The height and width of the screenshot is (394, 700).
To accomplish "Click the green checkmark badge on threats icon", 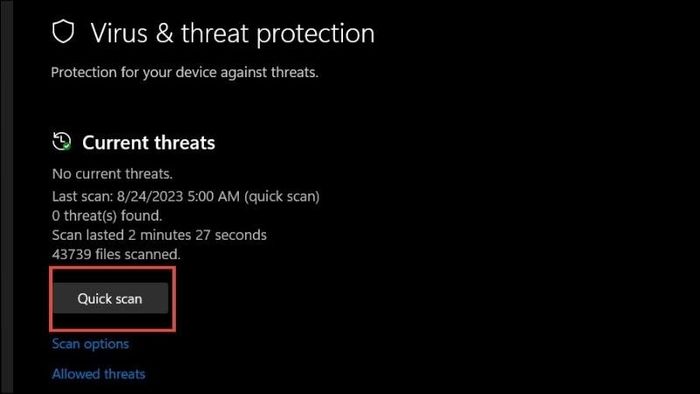I will 67,146.
